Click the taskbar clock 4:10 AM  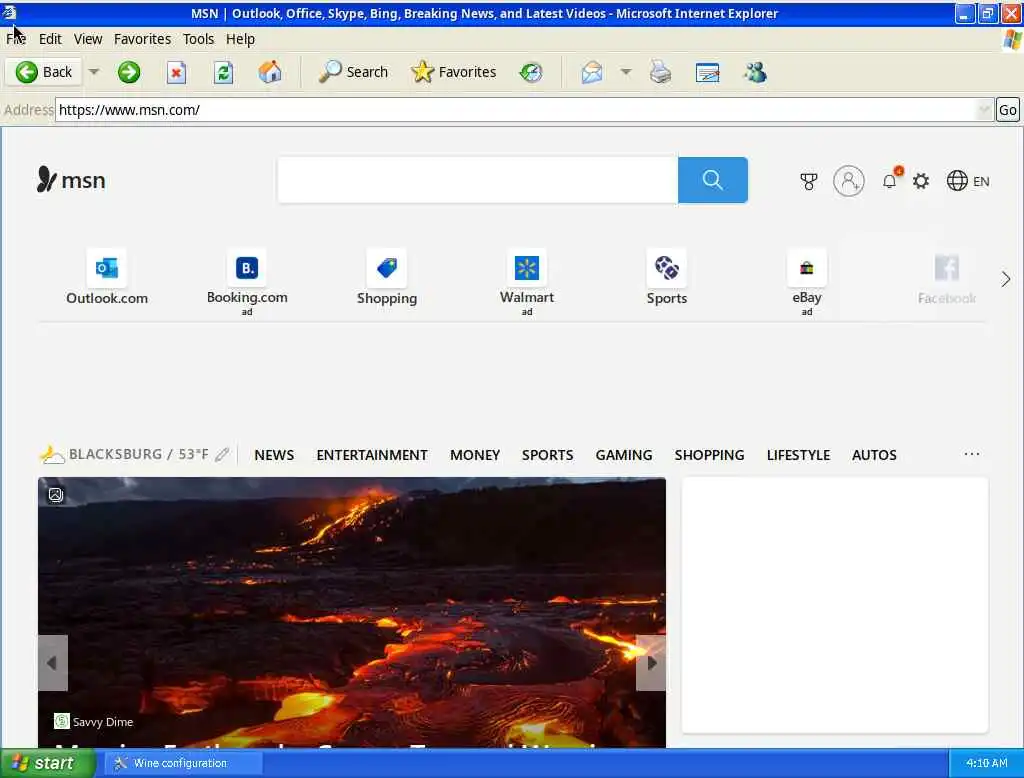click(986, 763)
